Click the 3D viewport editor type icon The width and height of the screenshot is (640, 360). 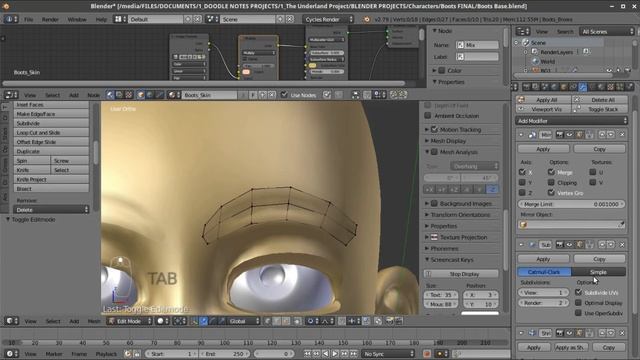point(11,321)
